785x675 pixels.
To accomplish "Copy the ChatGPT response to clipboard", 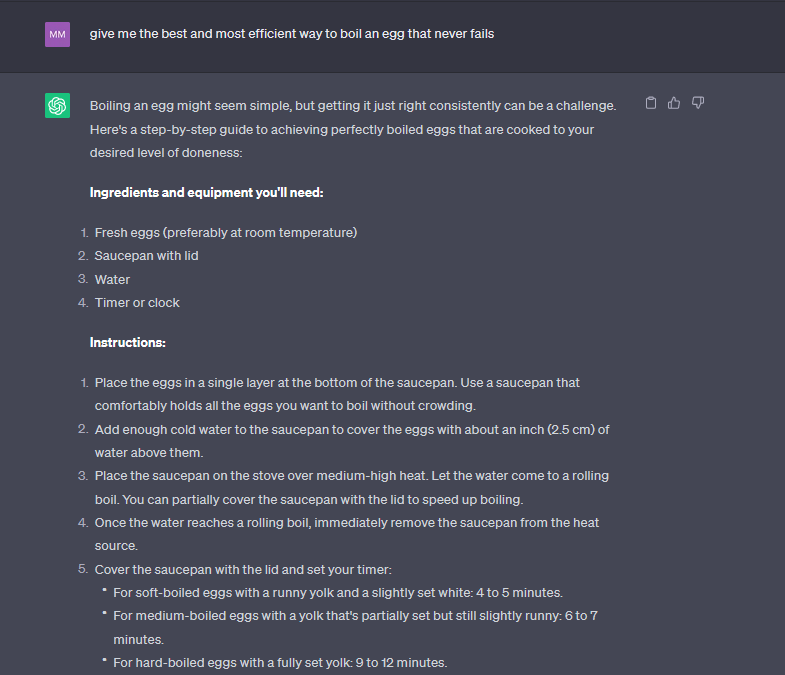I will (651, 103).
